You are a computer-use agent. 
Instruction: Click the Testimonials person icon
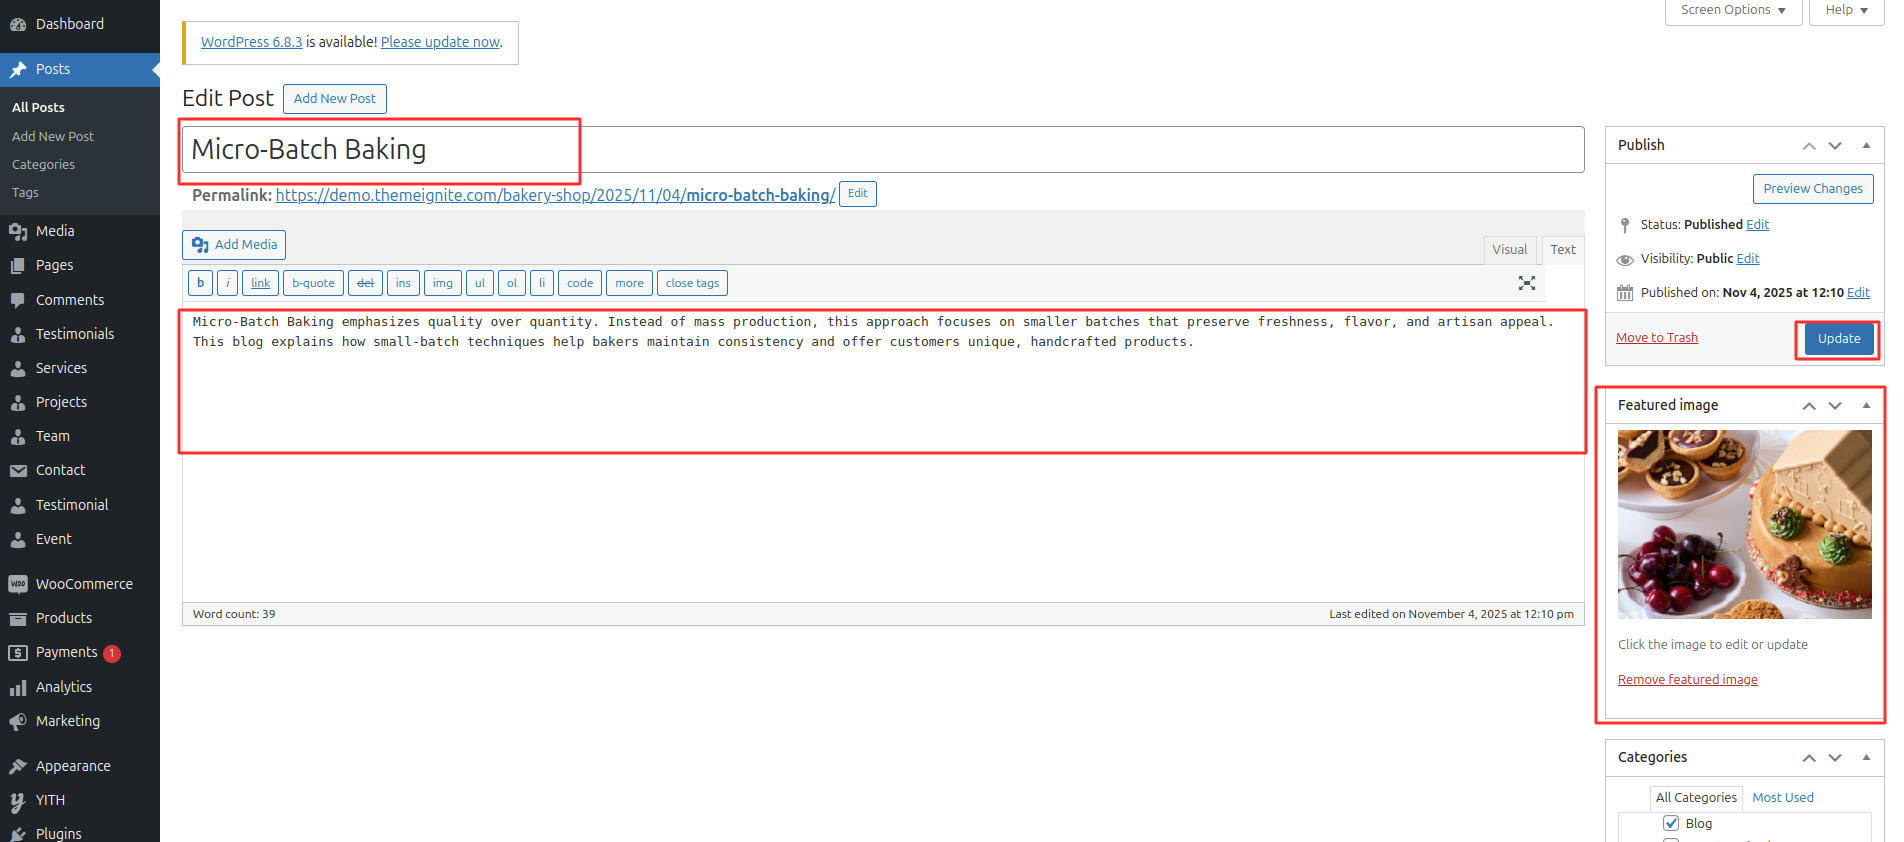18,334
